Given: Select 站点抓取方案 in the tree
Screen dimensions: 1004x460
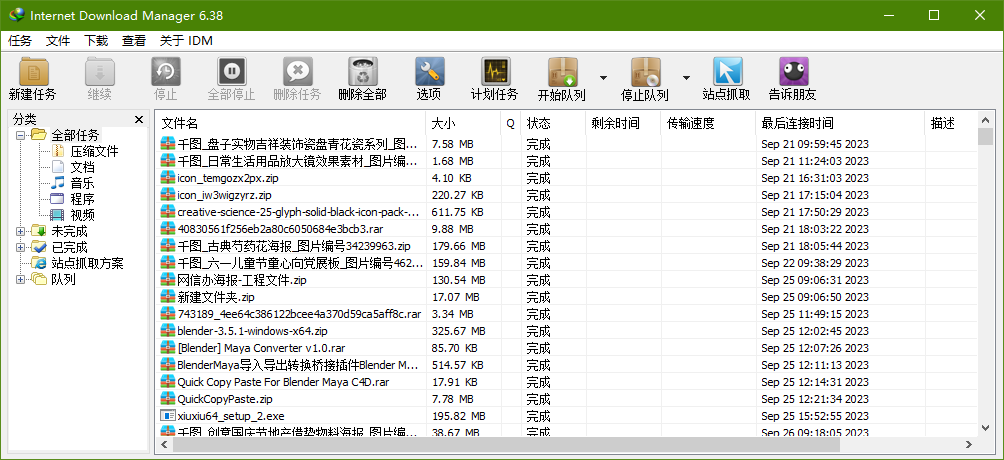Looking at the screenshot, I should (x=88, y=263).
